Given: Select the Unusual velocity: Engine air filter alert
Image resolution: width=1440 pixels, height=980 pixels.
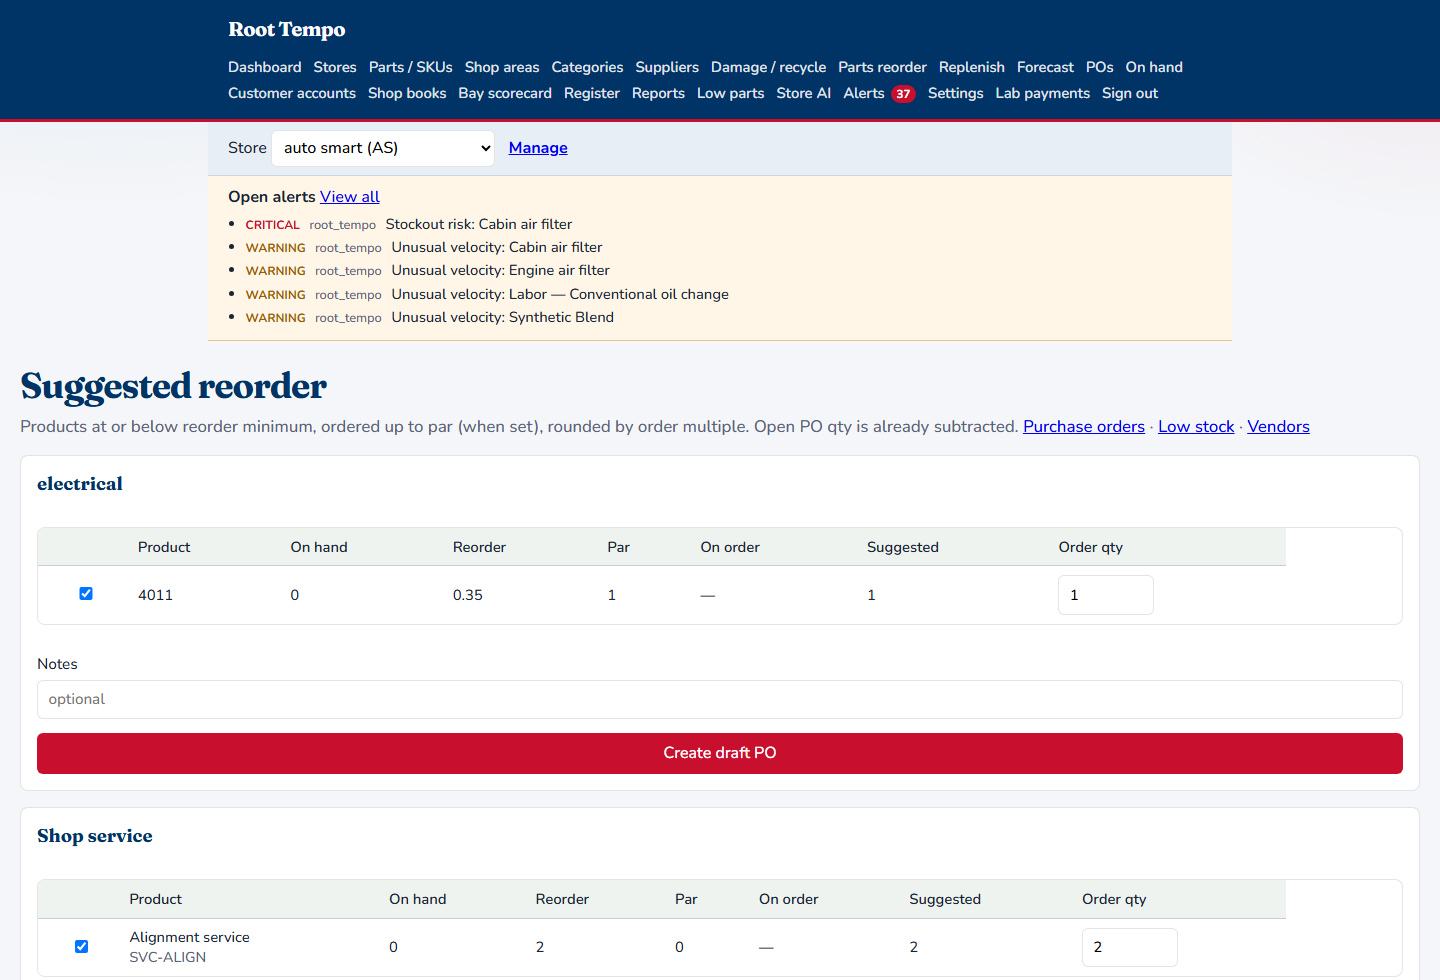Looking at the screenshot, I should pos(501,271).
